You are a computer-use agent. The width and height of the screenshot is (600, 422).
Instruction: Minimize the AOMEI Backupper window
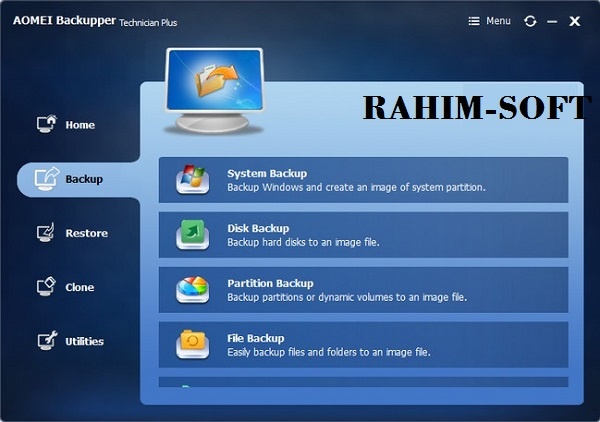pos(552,22)
